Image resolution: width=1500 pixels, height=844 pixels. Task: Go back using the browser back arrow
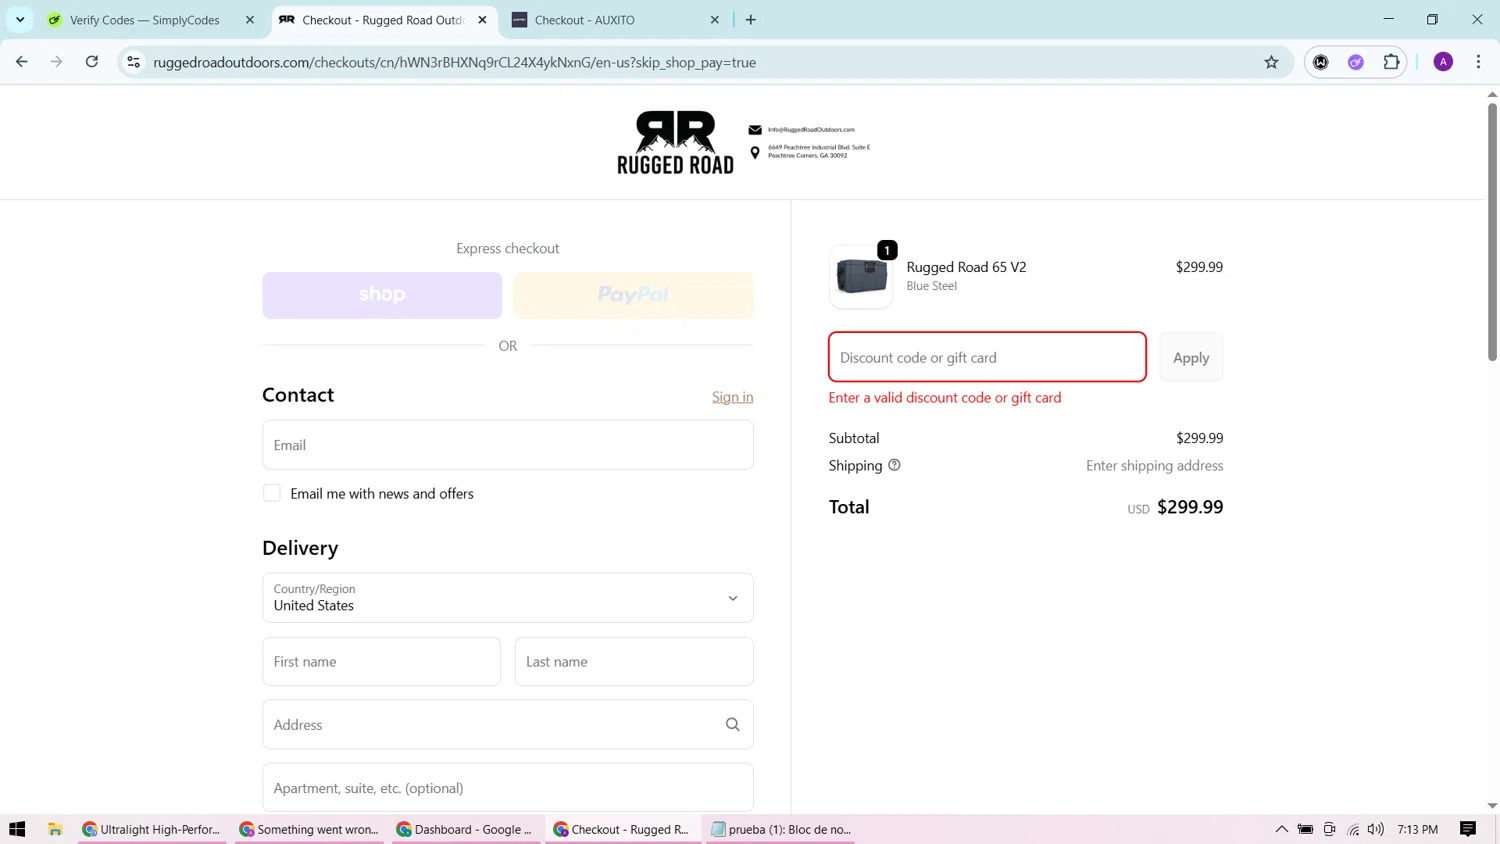pos(22,62)
